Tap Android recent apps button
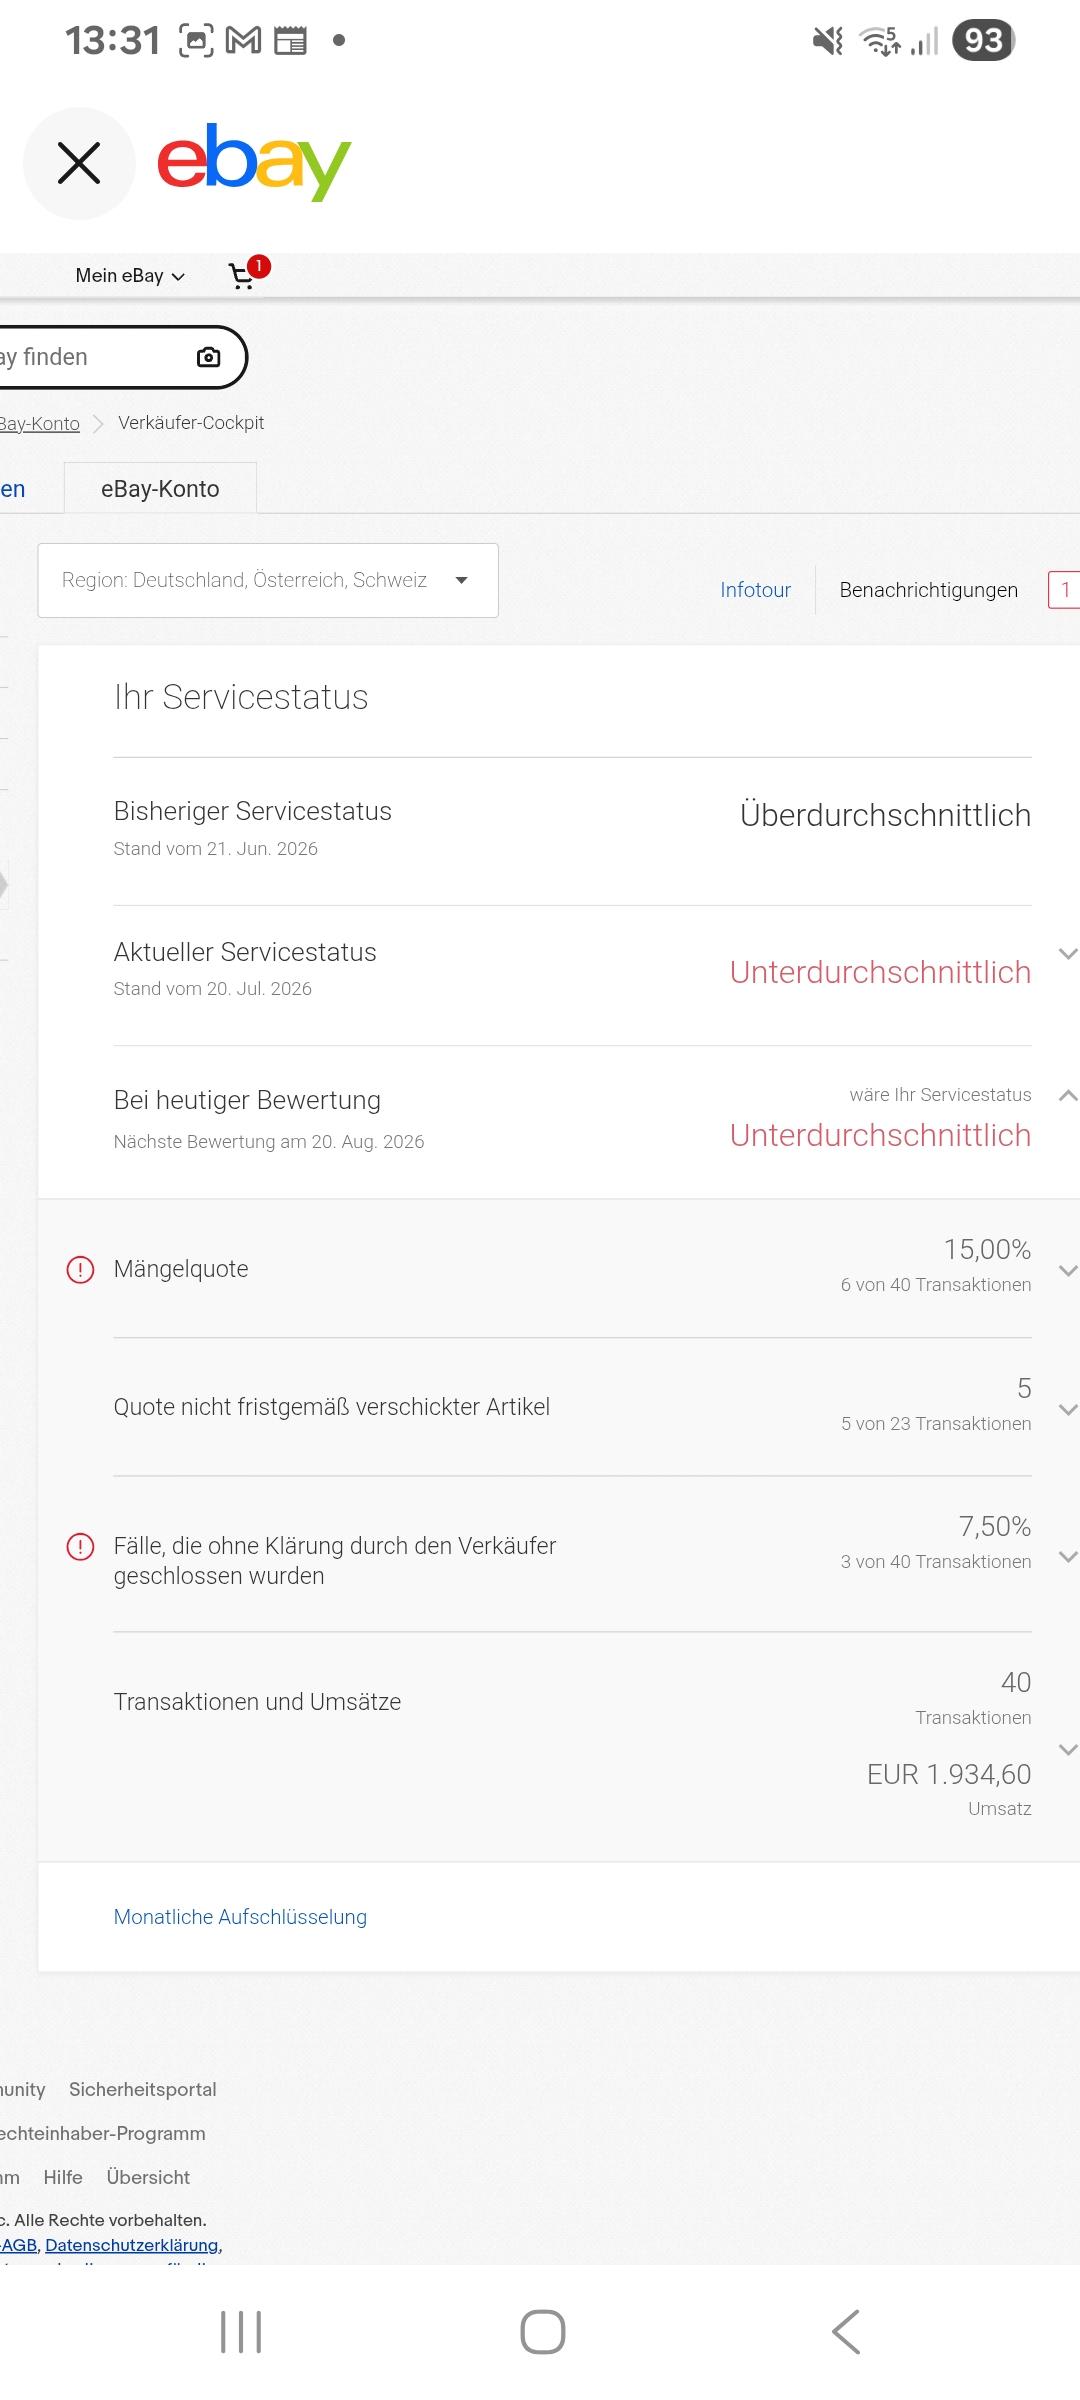 point(241,2332)
